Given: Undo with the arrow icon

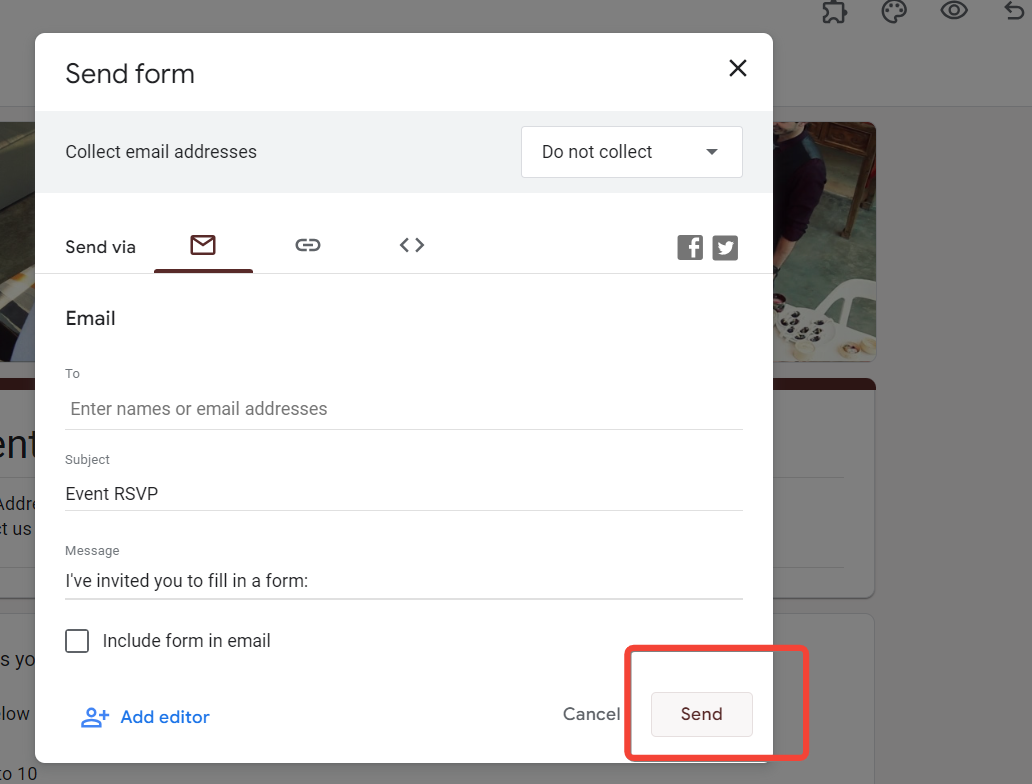Looking at the screenshot, I should [1014, 11].
